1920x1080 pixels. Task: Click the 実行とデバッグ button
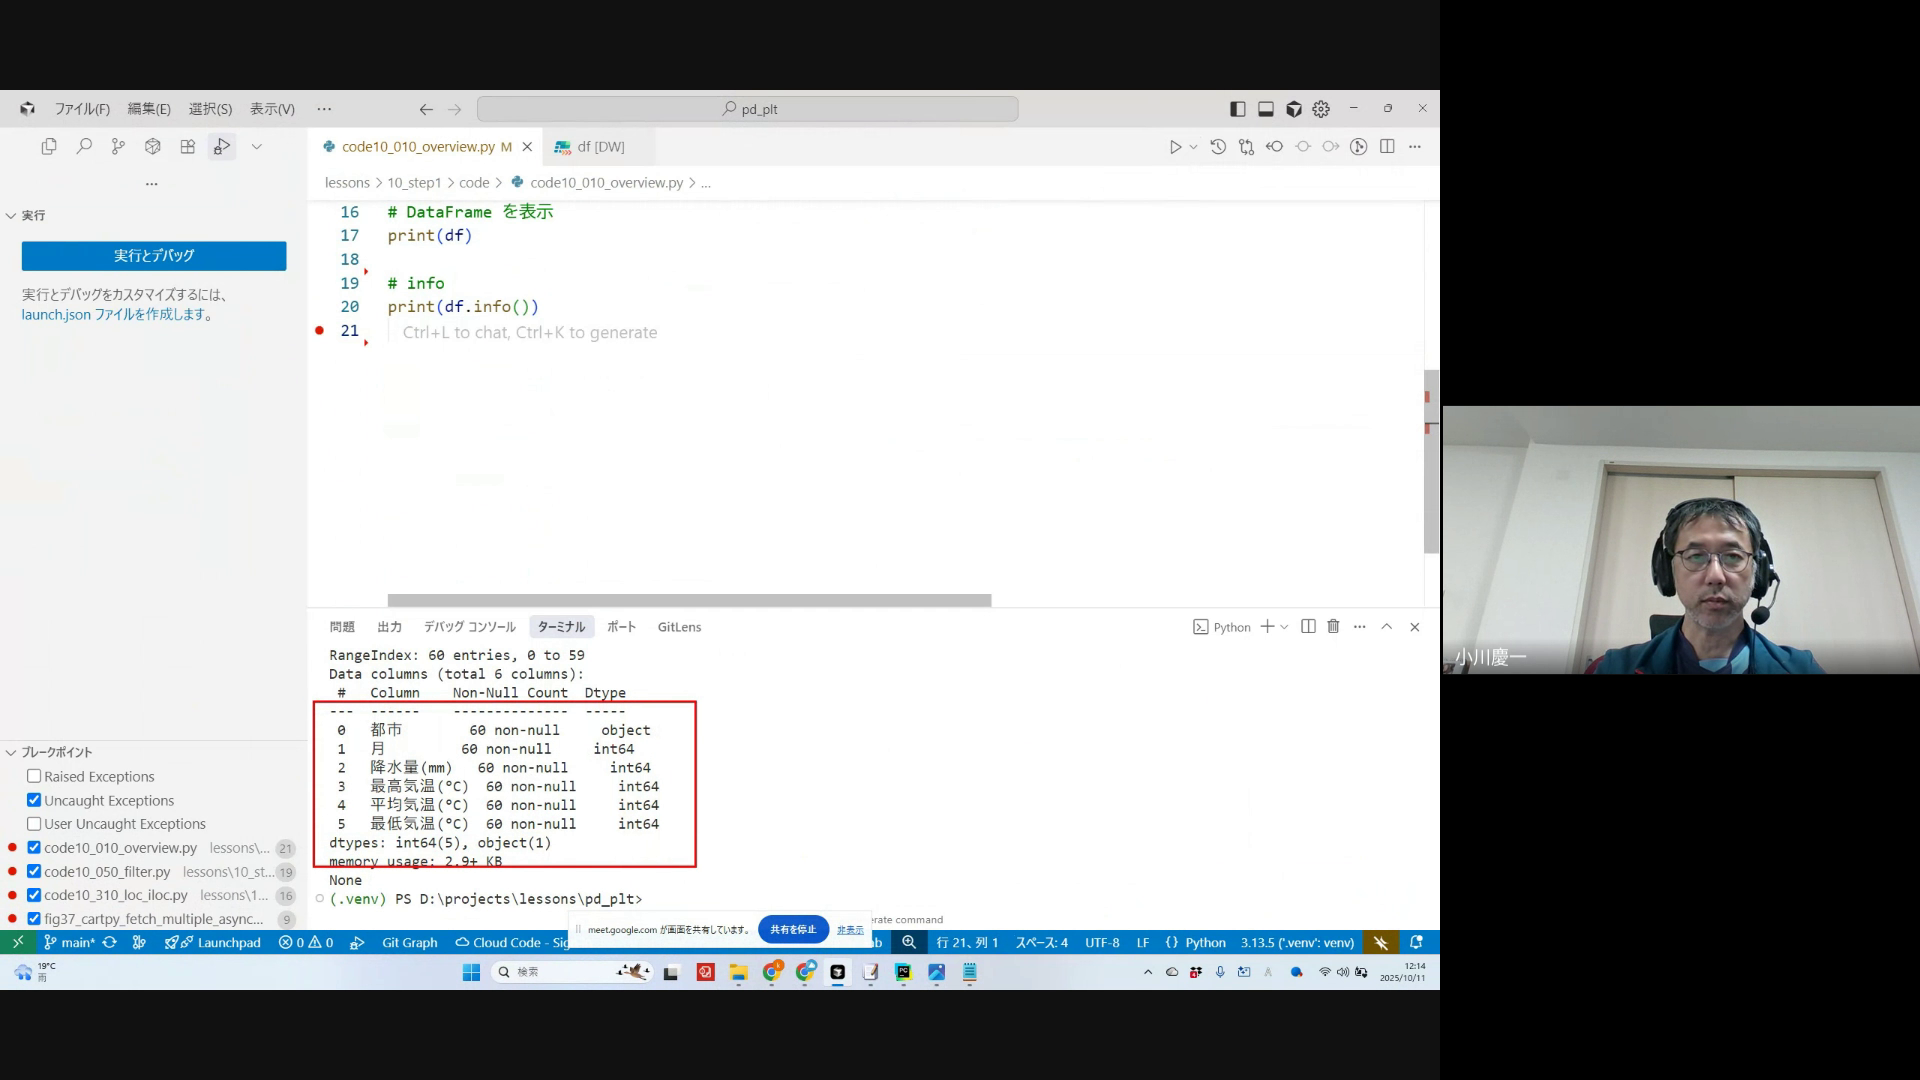pos(154,256)
